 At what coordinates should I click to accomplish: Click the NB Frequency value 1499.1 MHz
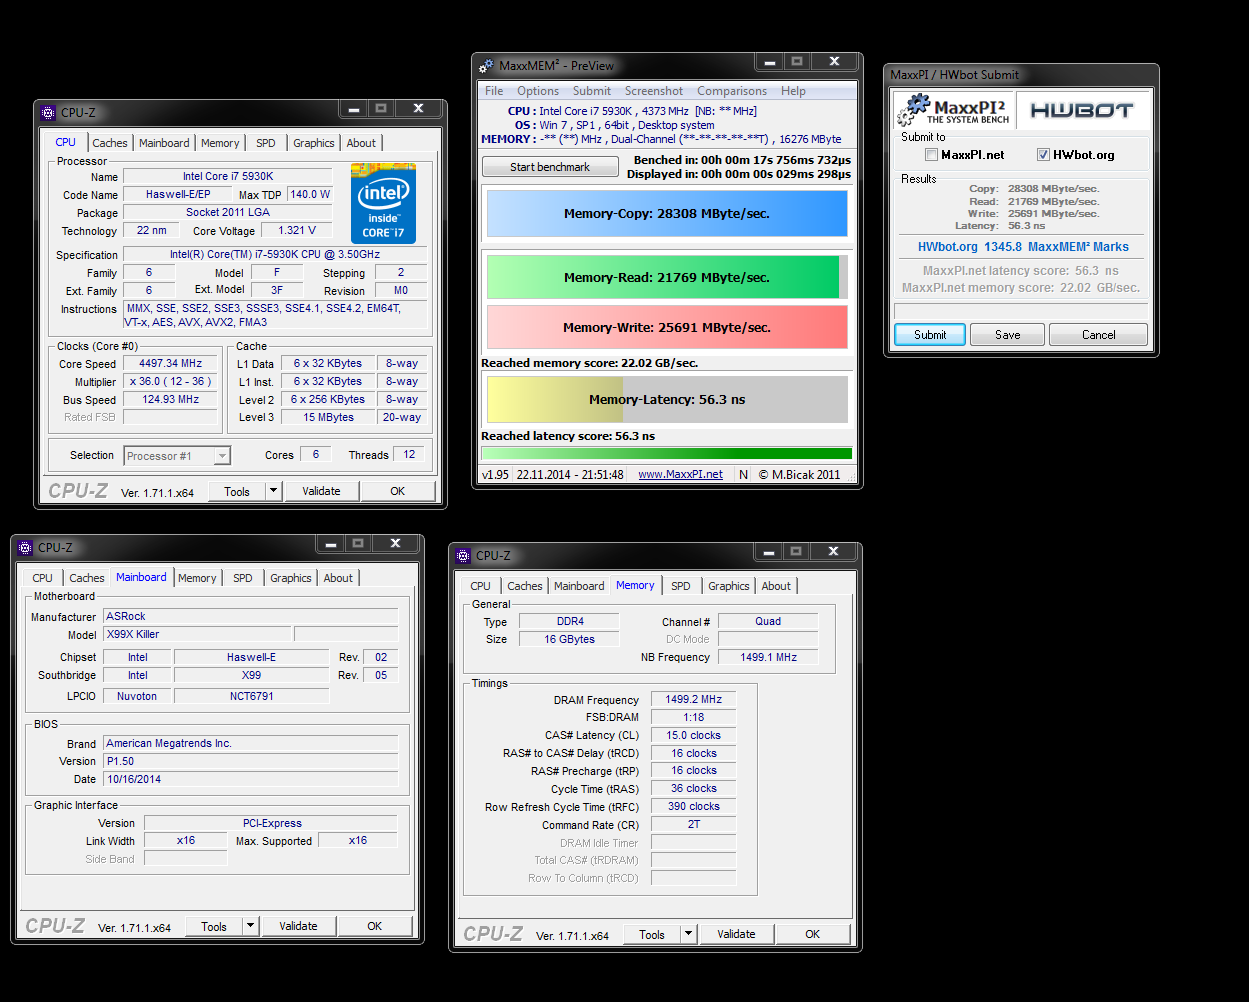point(768,657)
